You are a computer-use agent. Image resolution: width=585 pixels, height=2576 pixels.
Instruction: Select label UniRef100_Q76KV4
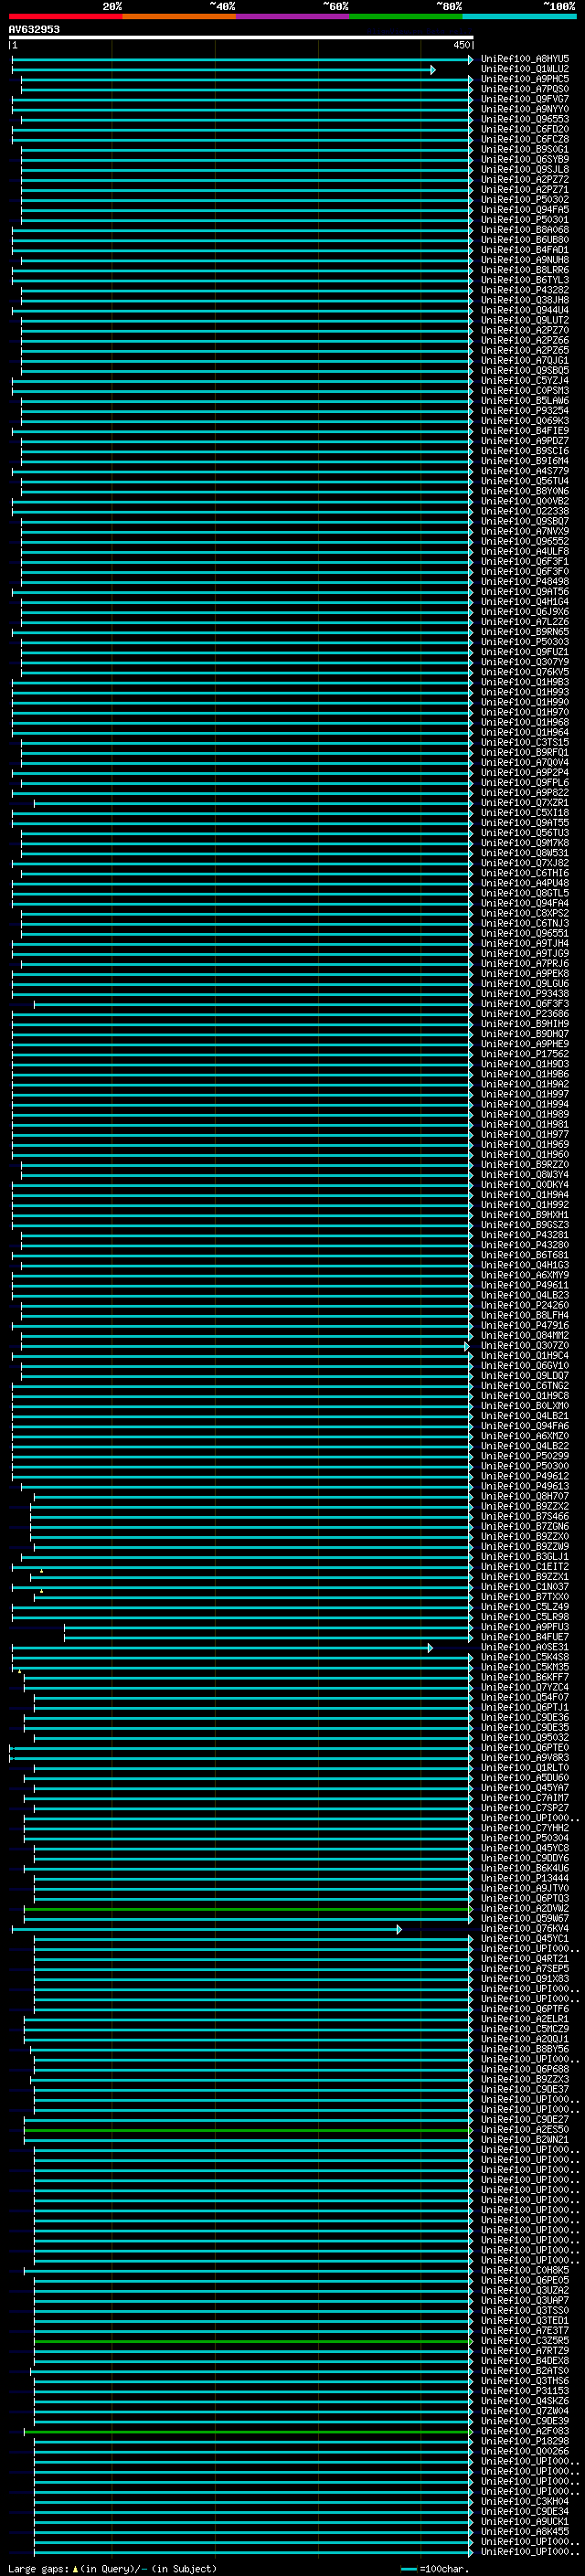(x=524, y=1928)
